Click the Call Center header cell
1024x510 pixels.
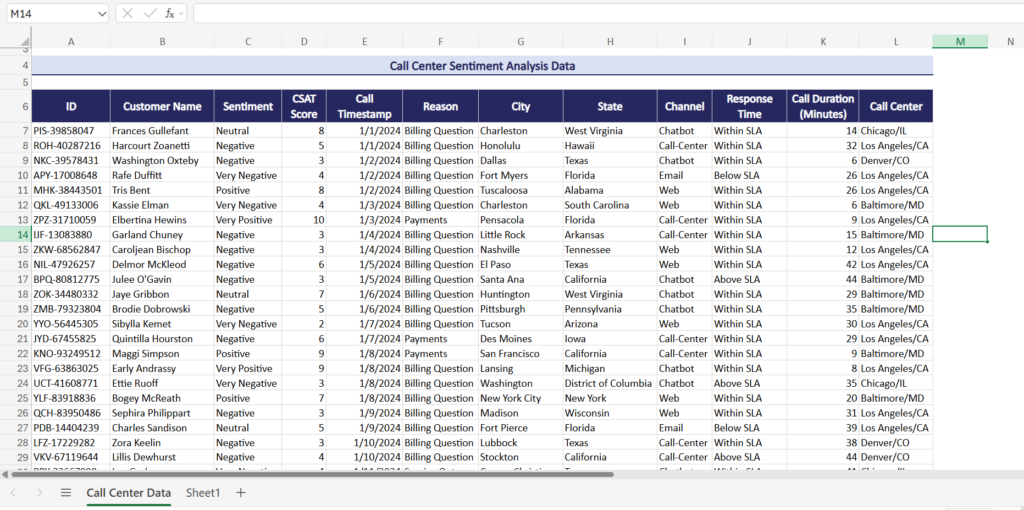coord(896,106)
